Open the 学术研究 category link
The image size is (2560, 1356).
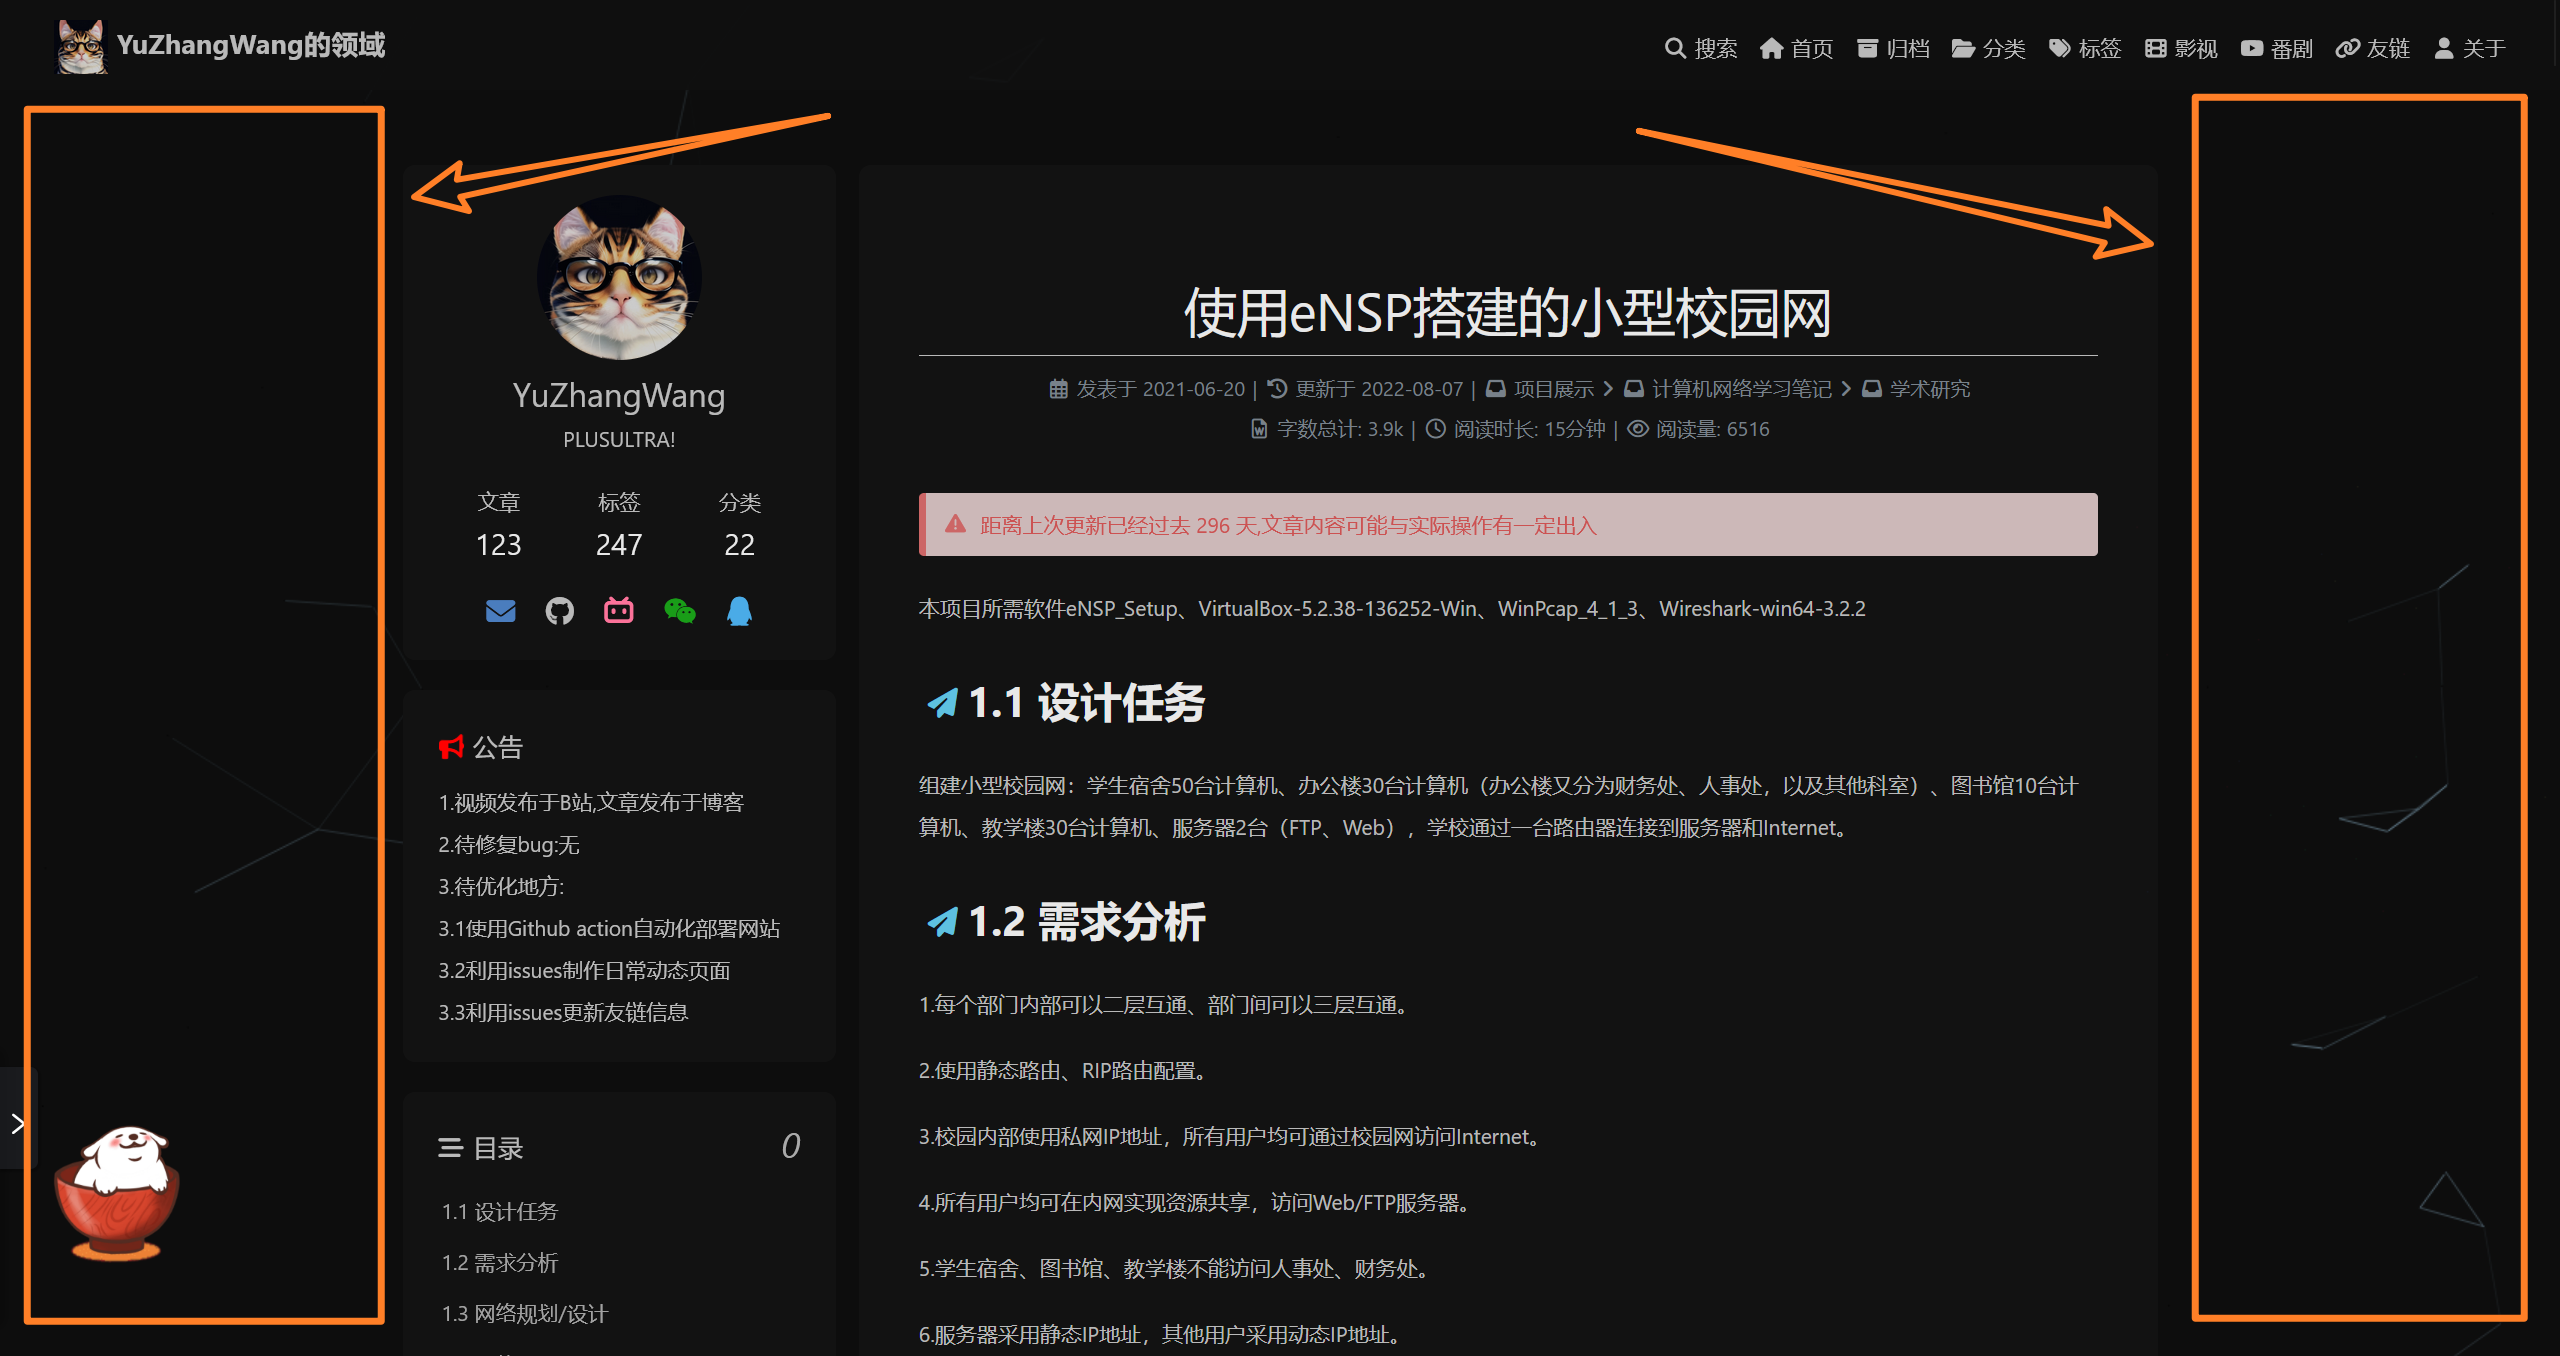pos(1928,389)
